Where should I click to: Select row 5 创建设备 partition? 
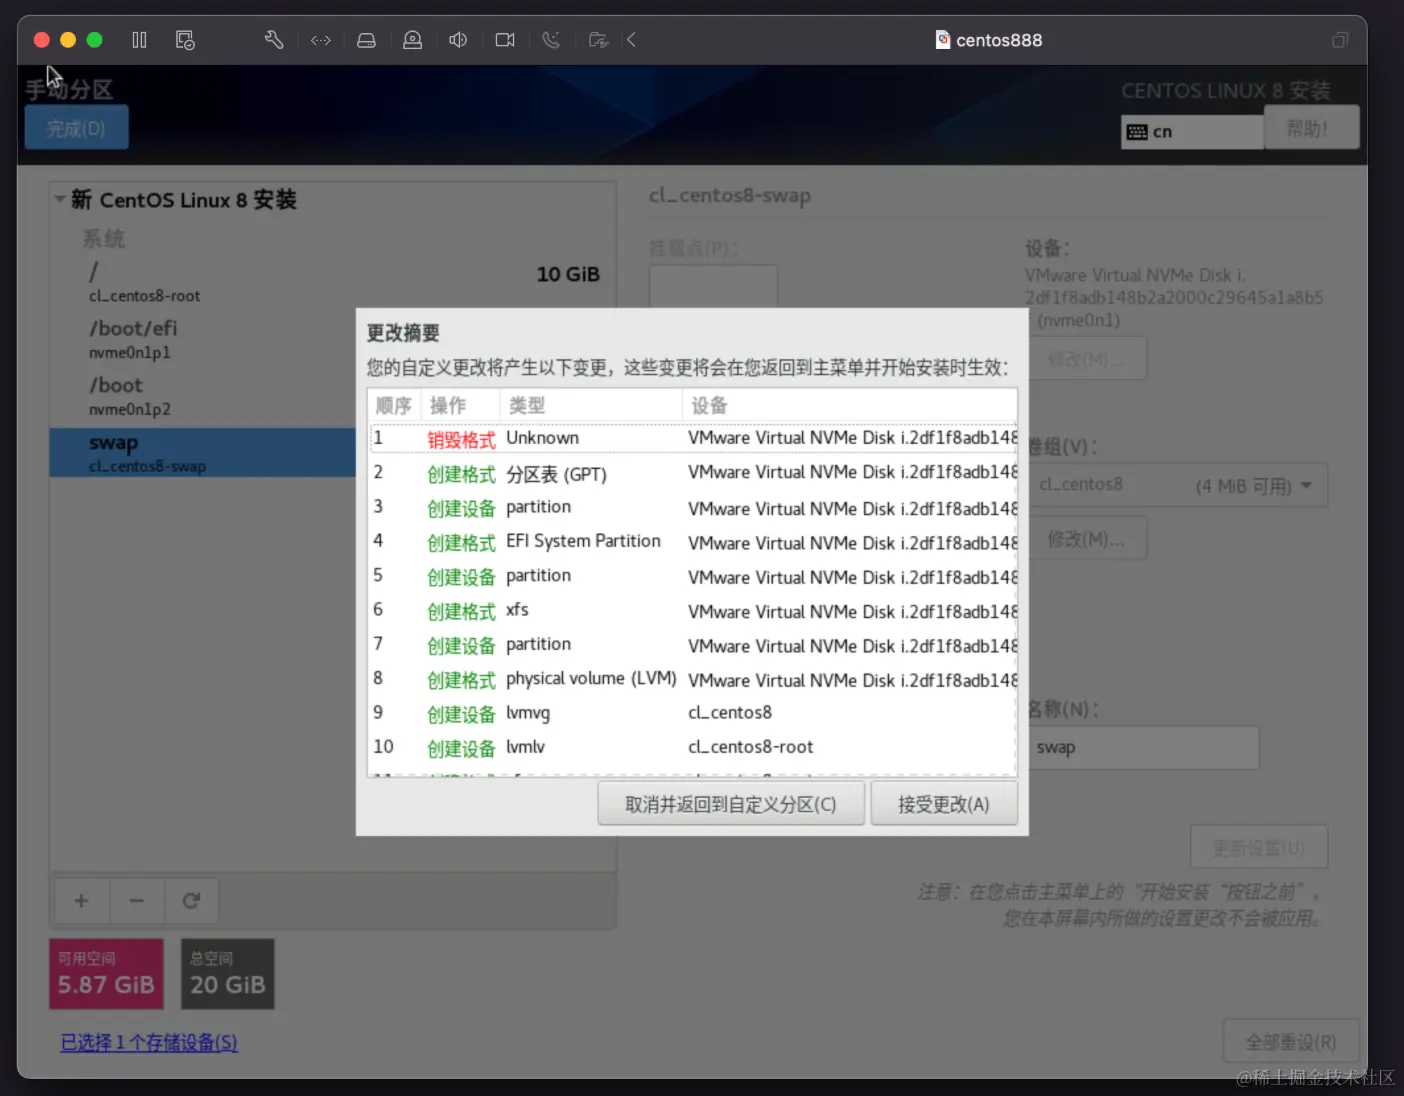coord(693,576)
